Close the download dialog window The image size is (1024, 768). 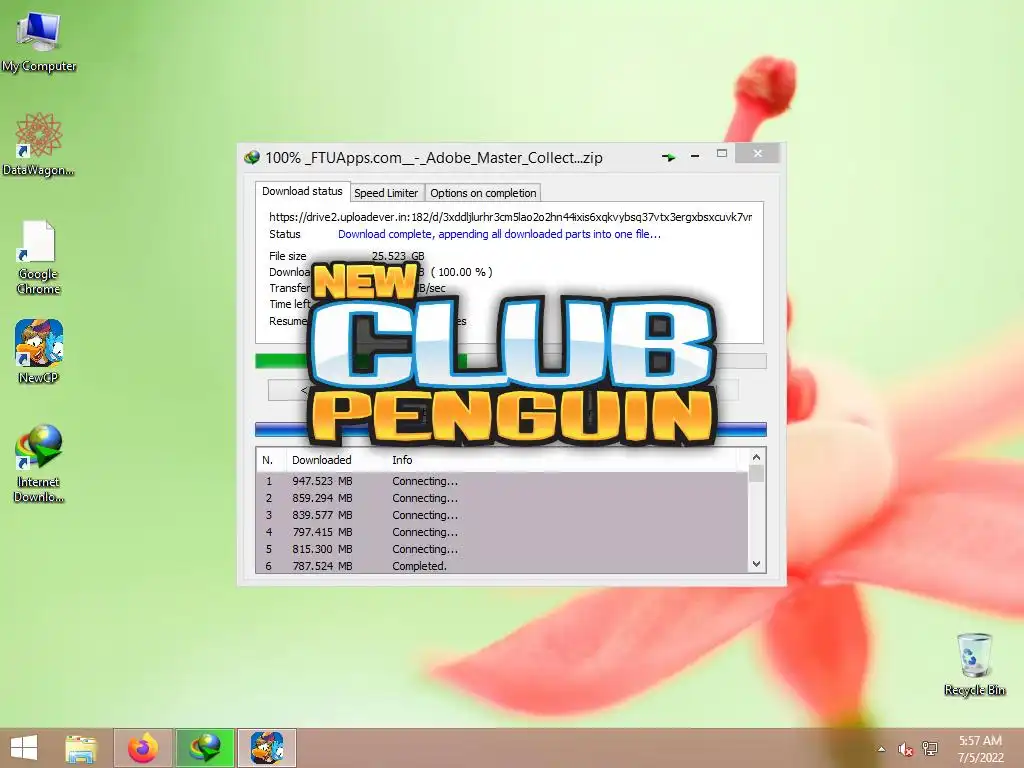click(x=758, y=153)
